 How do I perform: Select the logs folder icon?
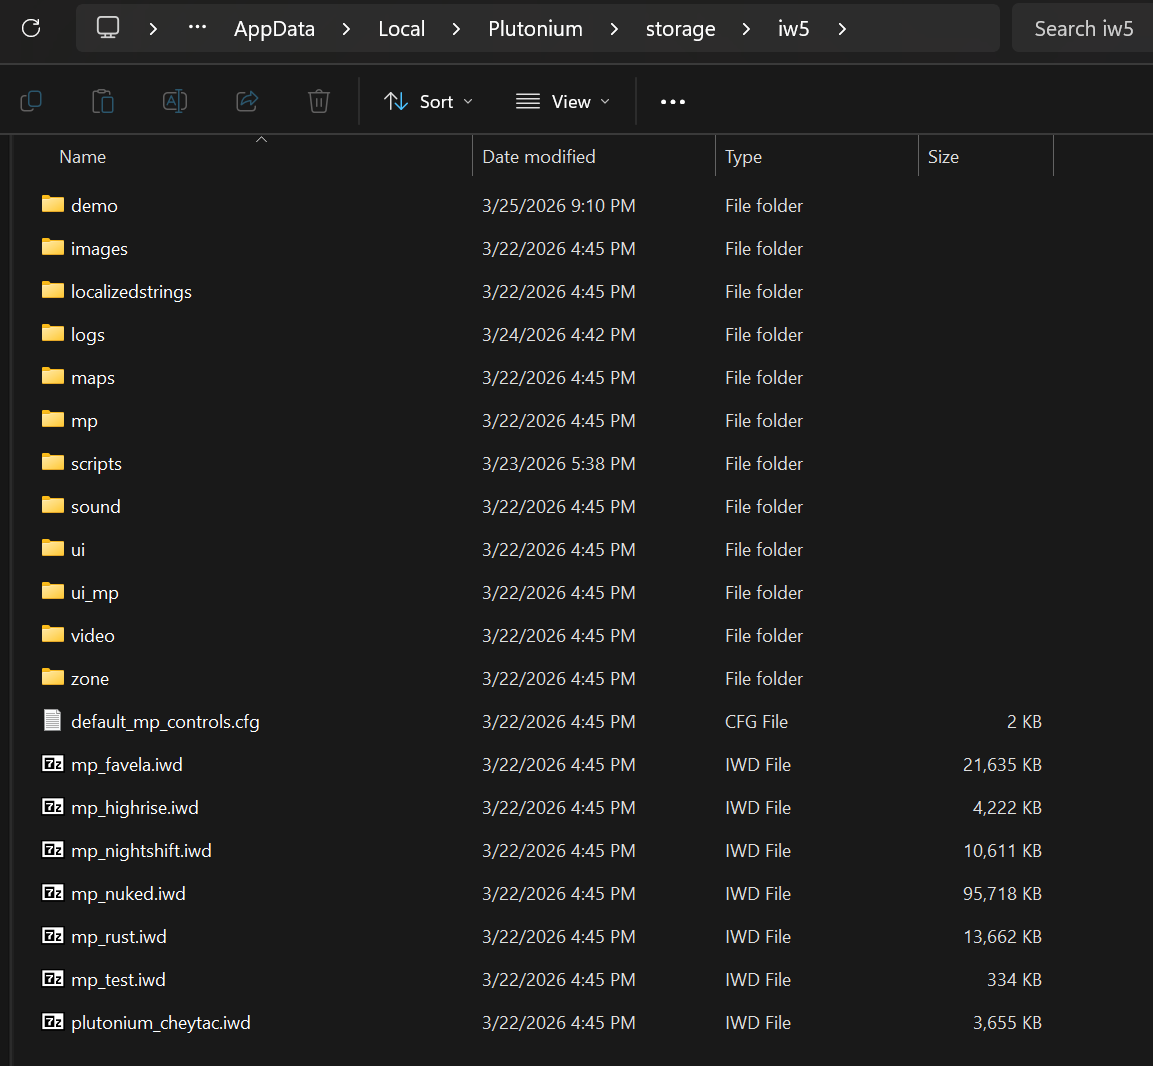(x=53, y=334)
